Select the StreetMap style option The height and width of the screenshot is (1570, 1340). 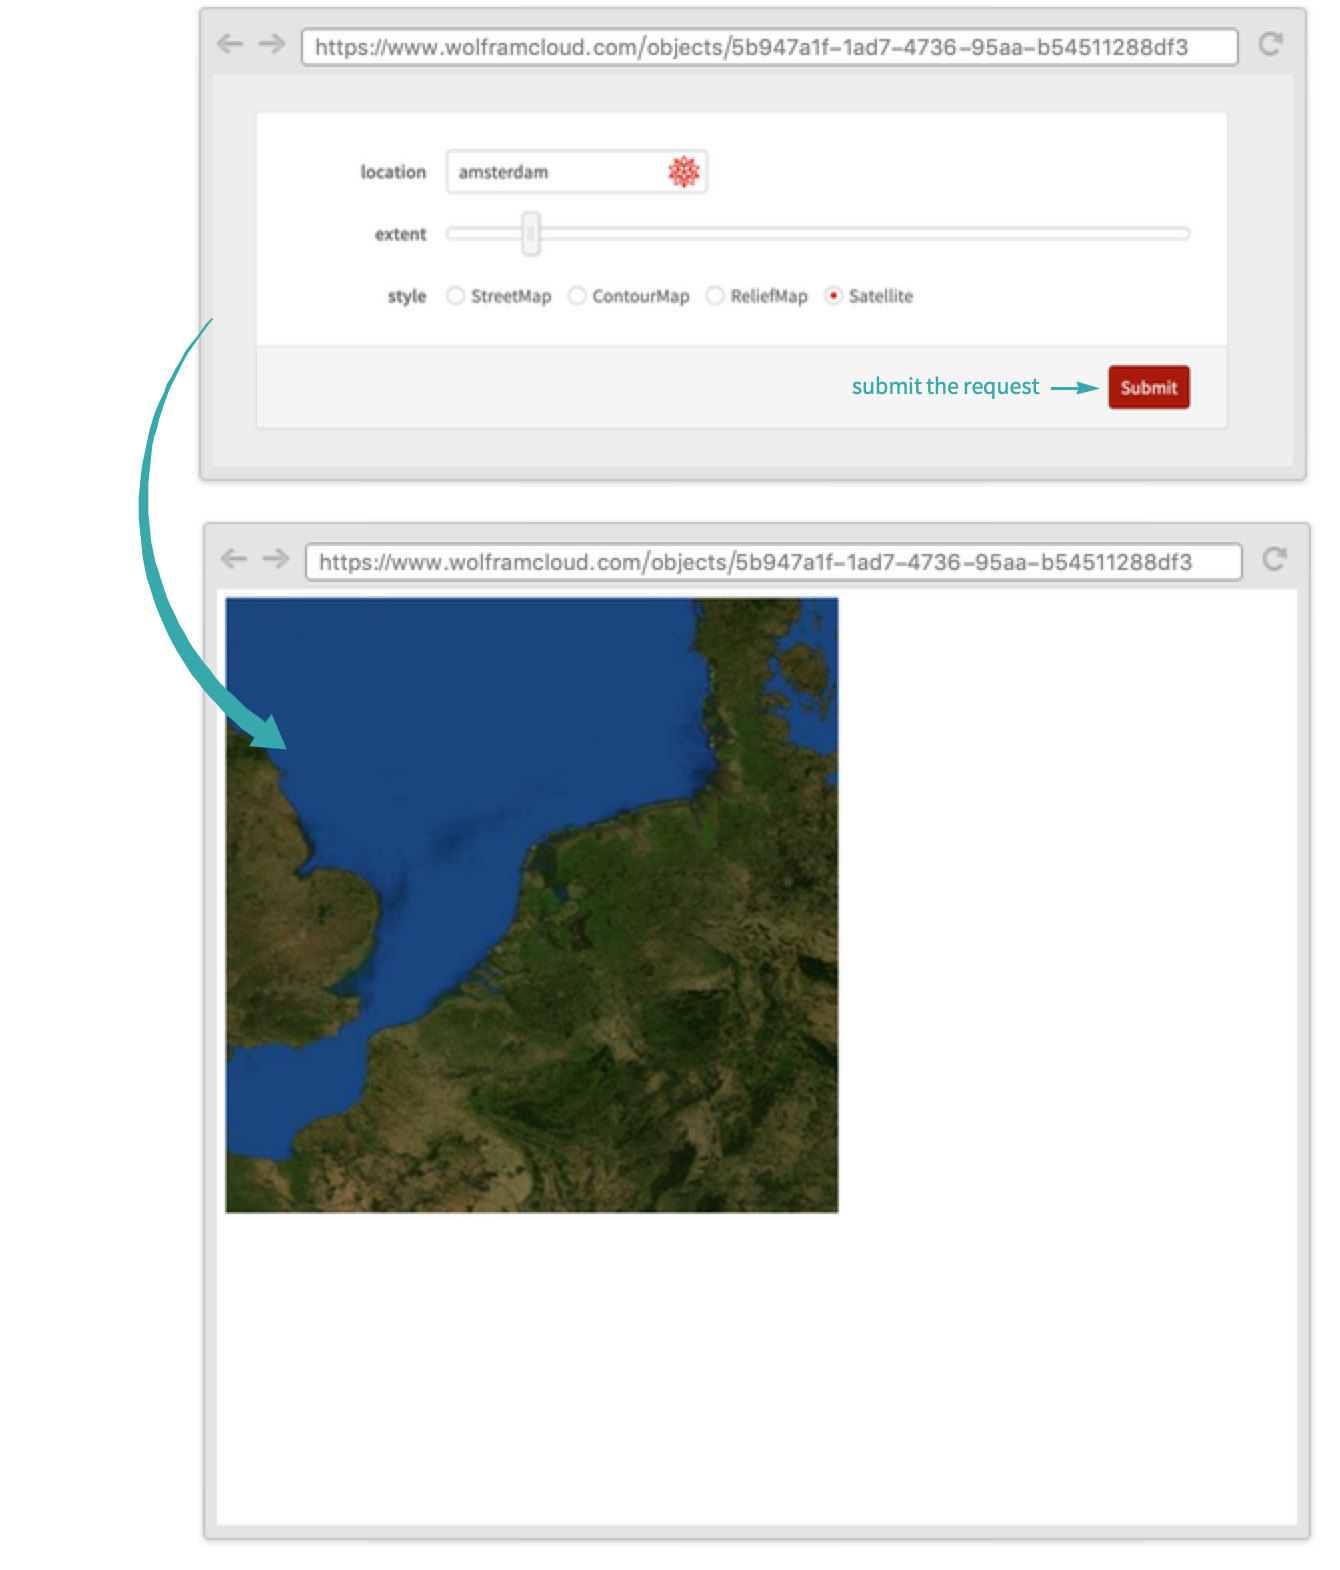point(456,296)
